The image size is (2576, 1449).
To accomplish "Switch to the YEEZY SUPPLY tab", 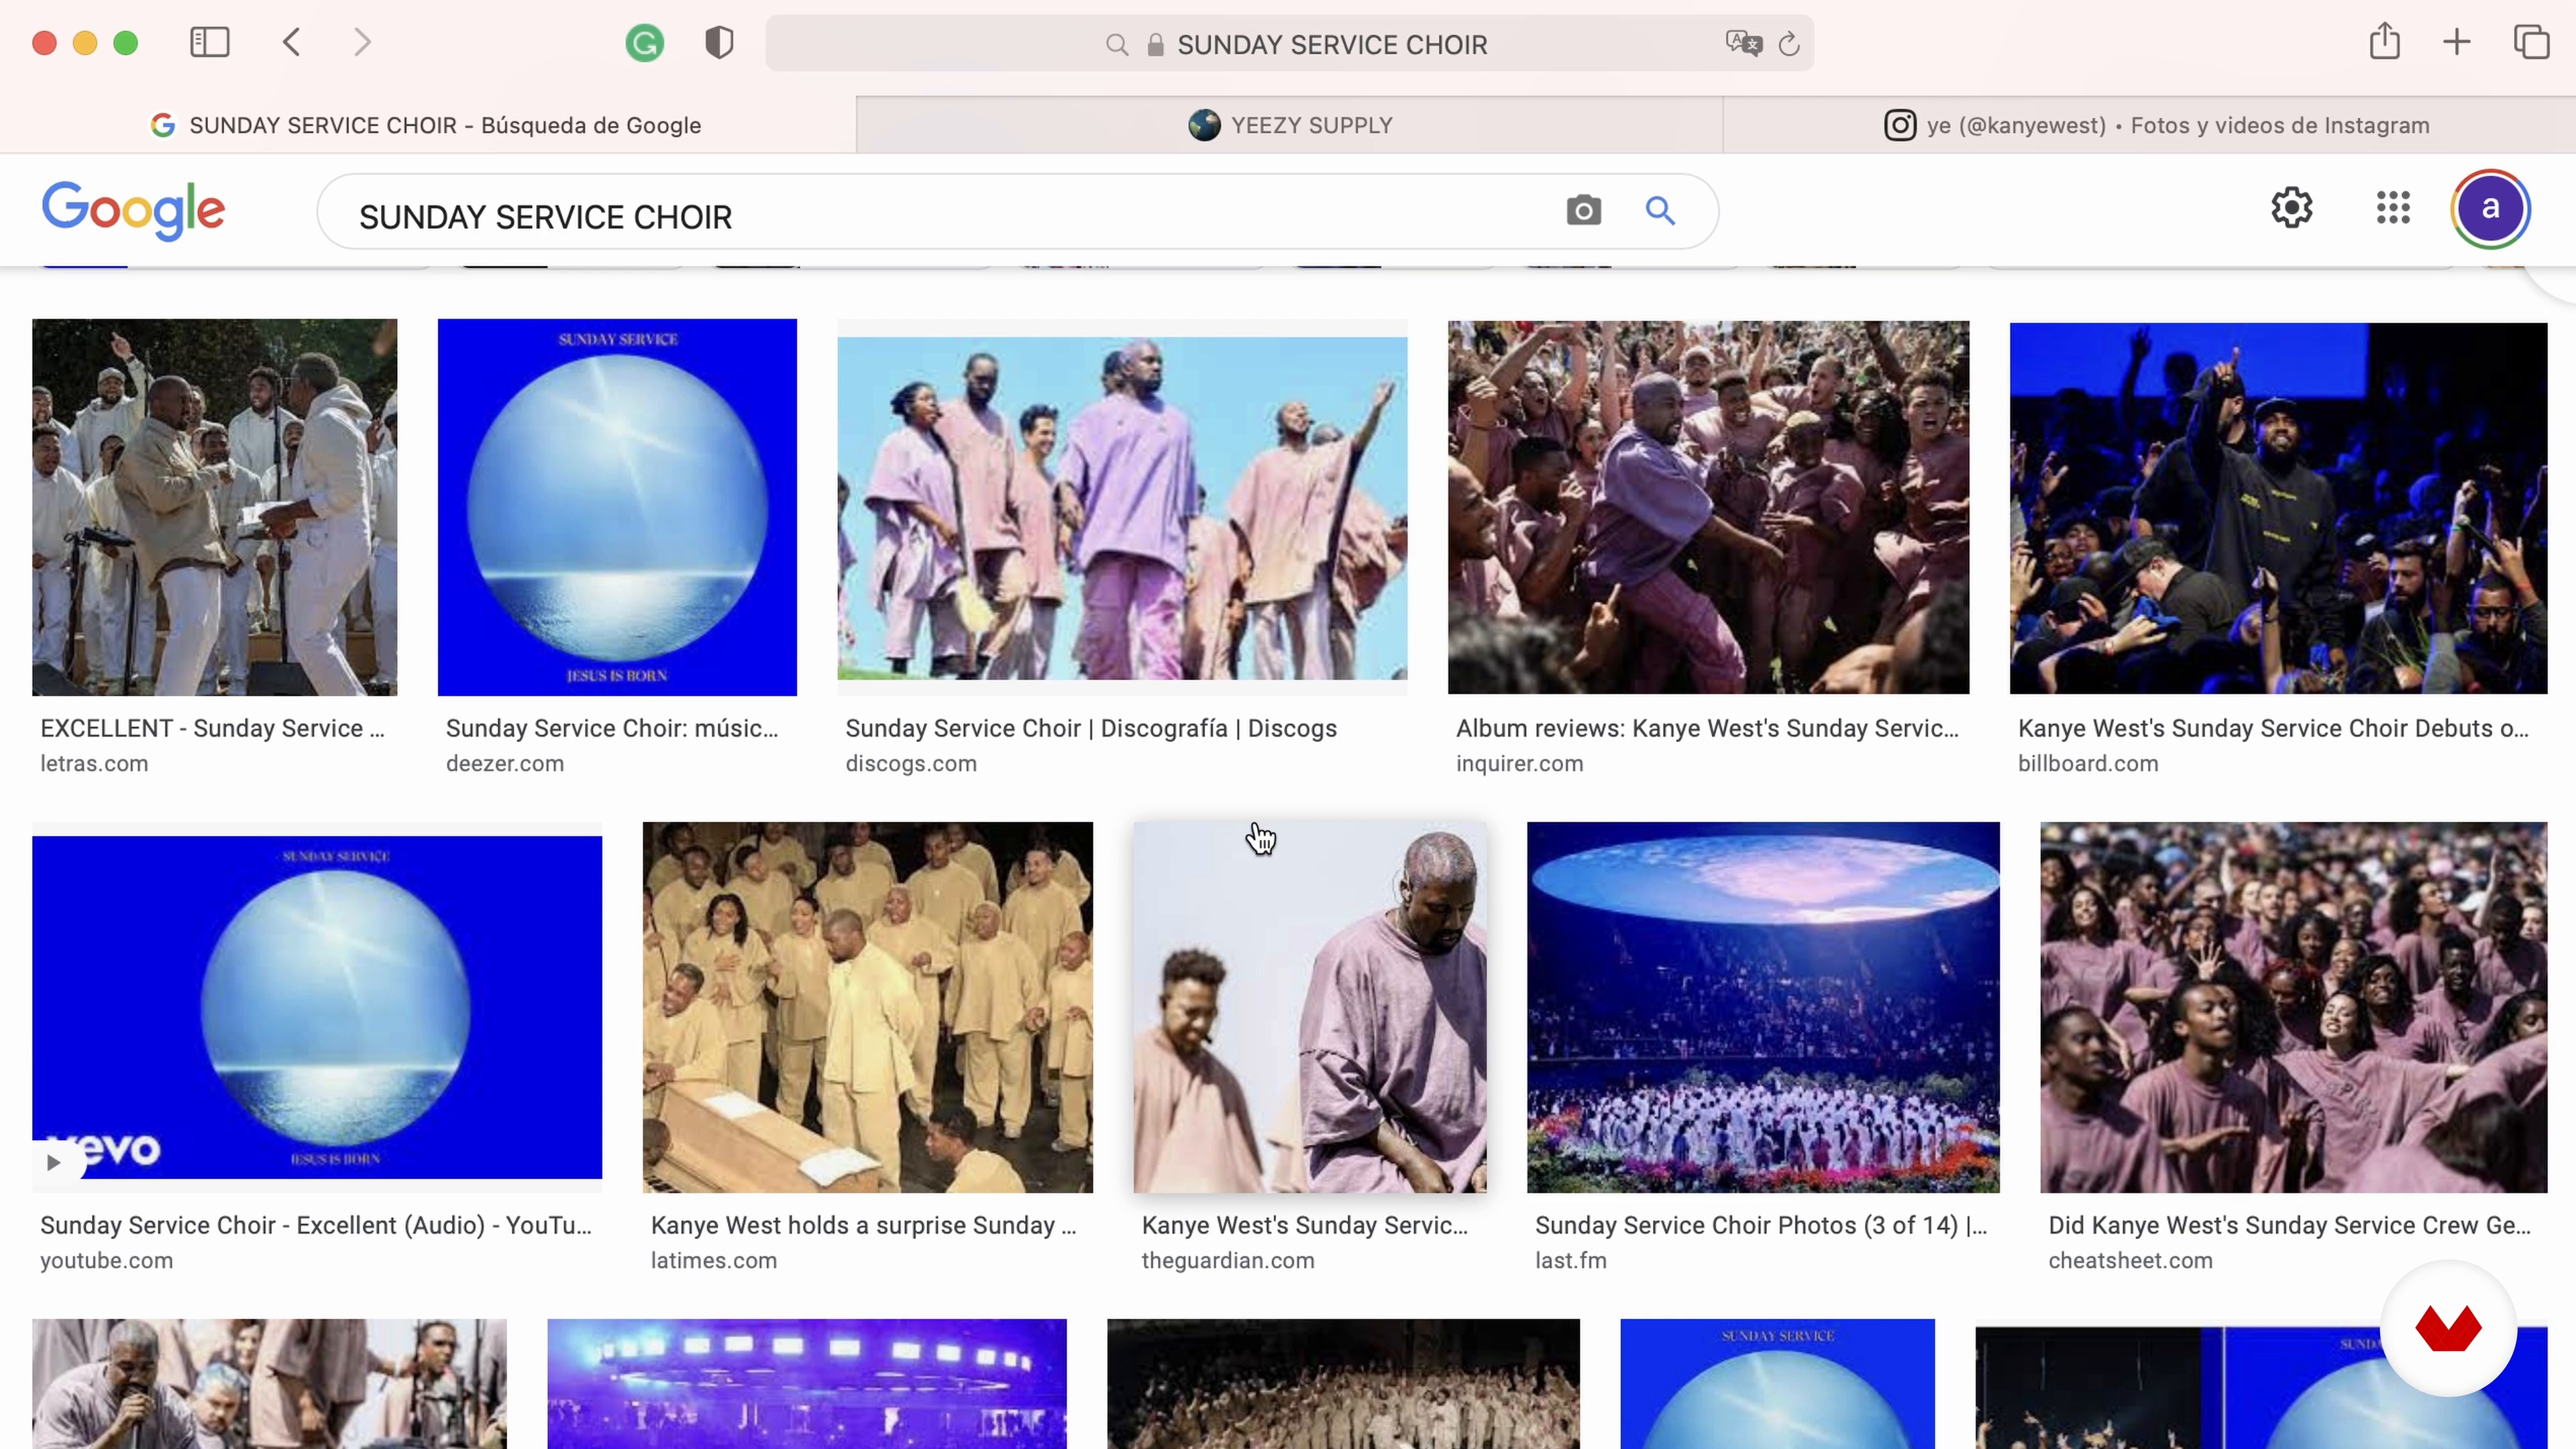I will (x=1290, y=125).
